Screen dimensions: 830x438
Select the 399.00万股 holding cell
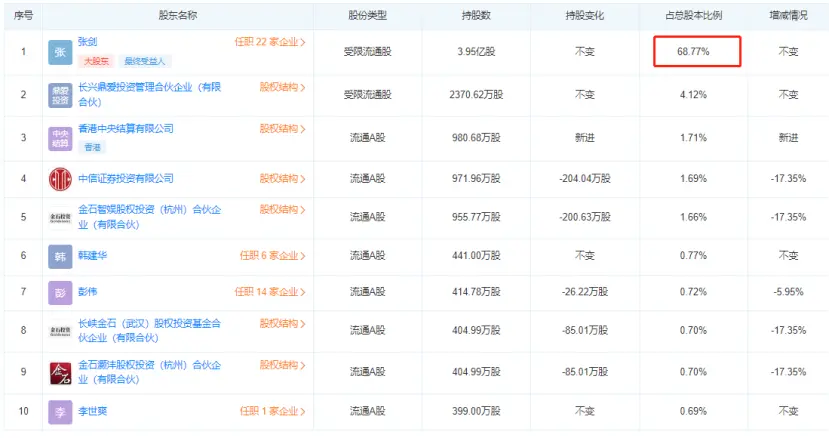click(476, 411)
